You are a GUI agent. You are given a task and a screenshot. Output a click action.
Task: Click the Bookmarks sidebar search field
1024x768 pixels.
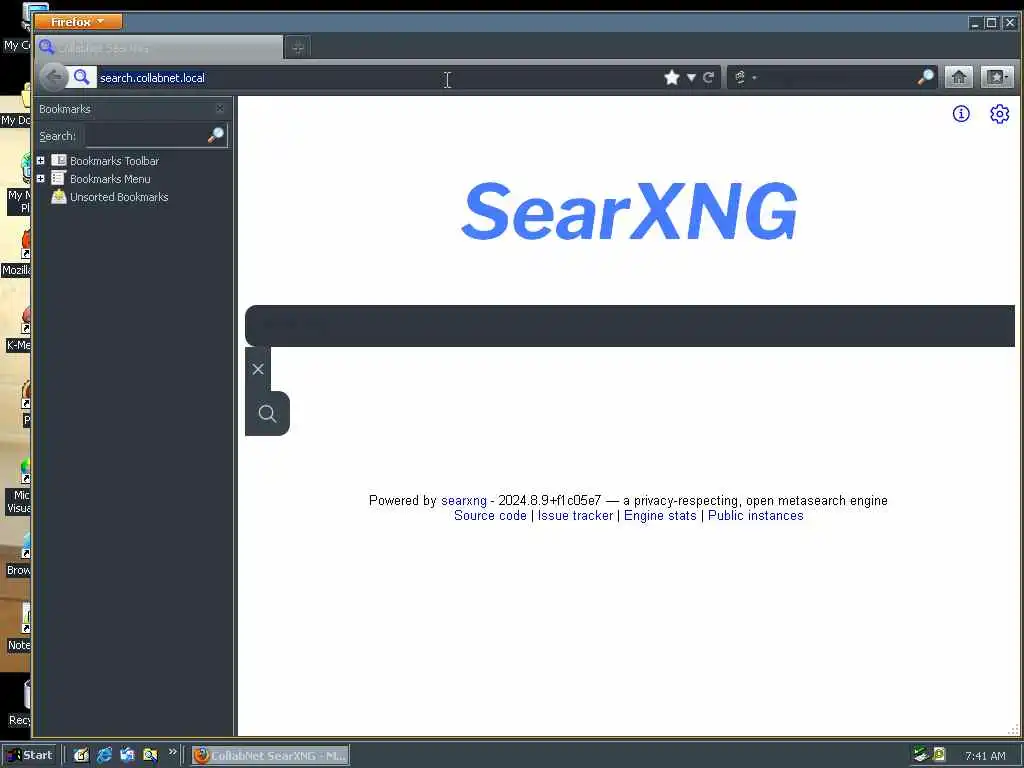146,136
